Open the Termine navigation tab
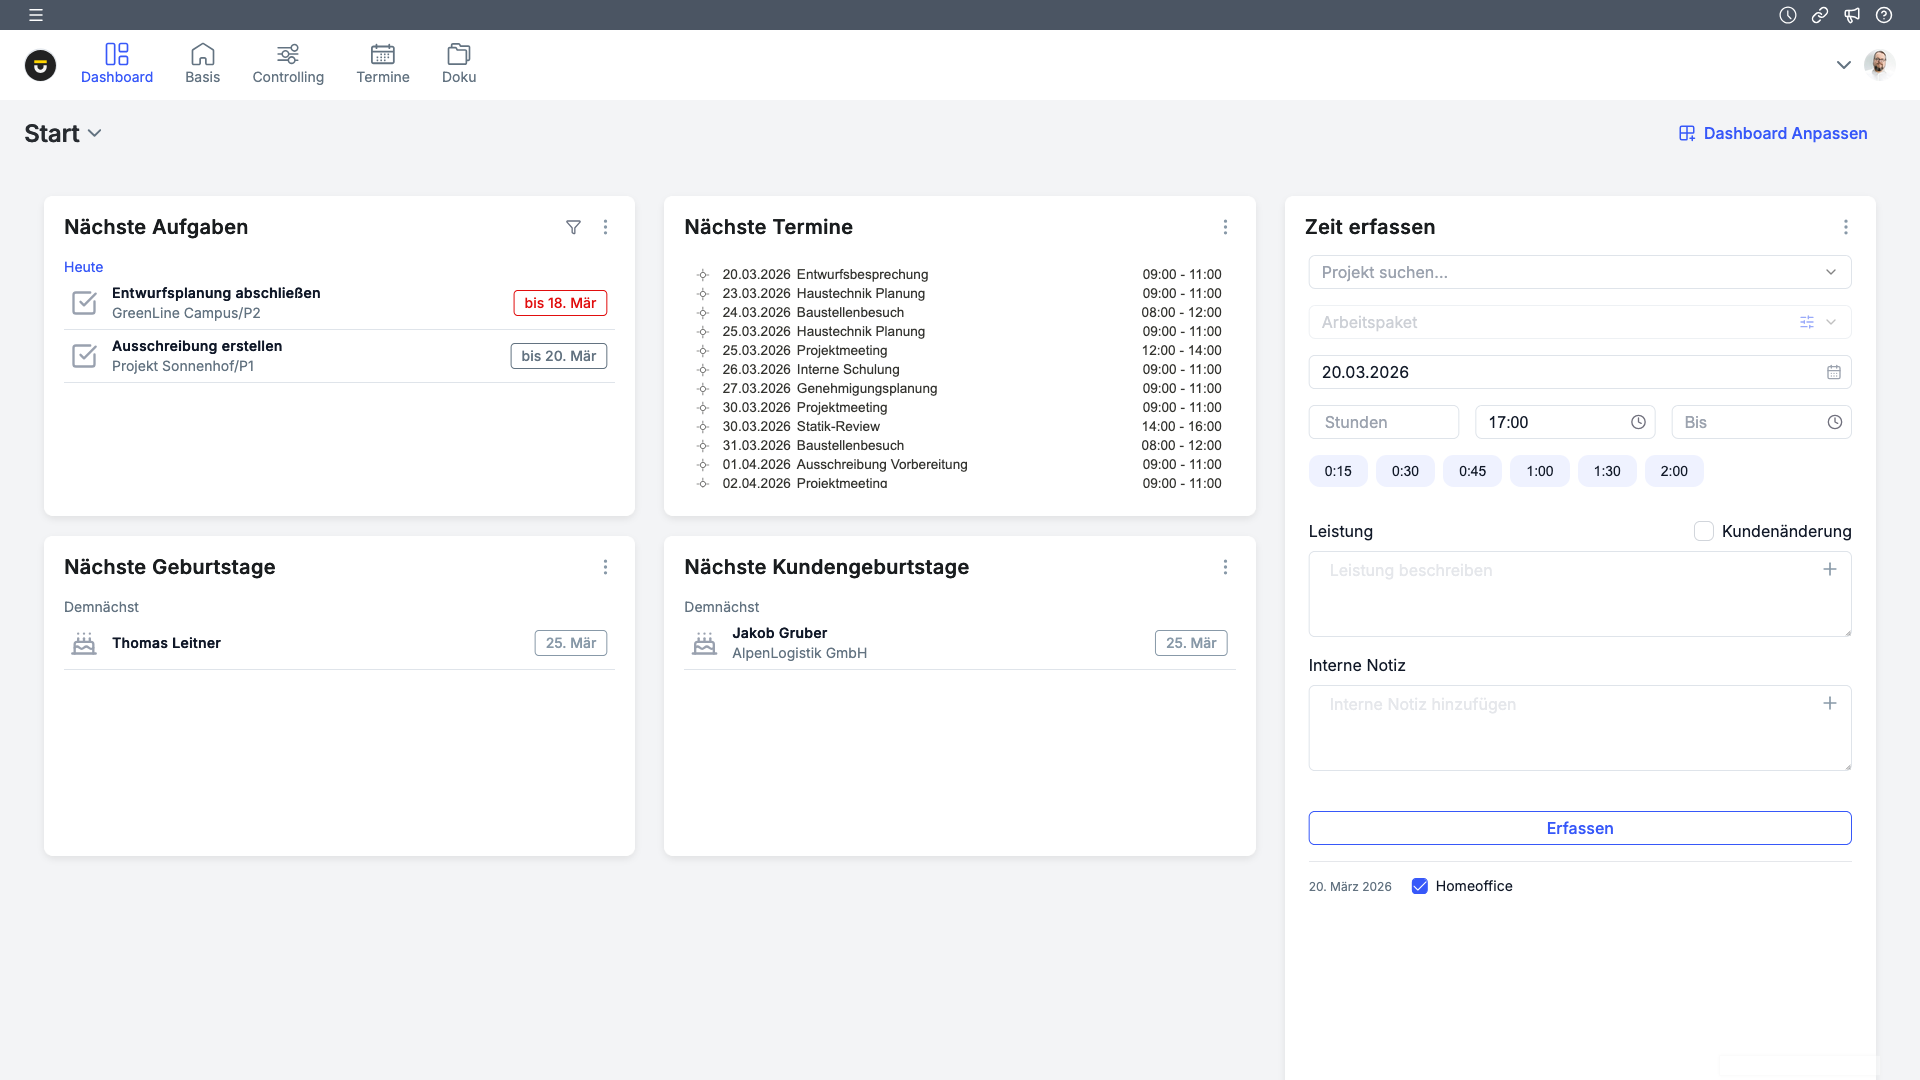Image resolution: width=1920 pixels, height=1080 pixels. [x=383, y=64]
